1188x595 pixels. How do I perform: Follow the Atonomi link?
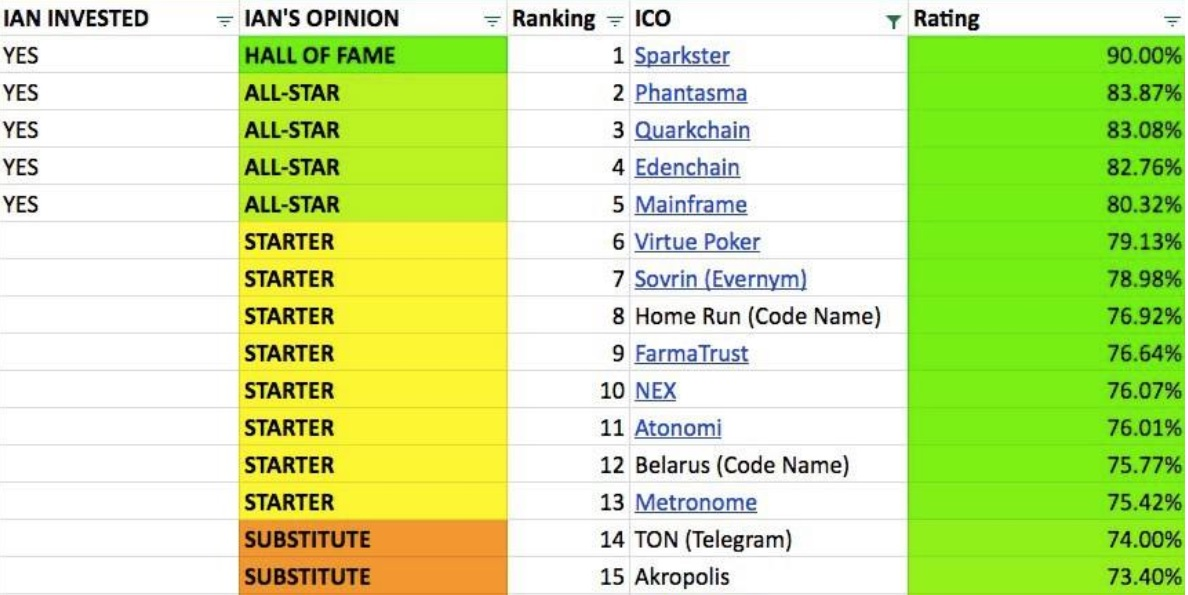coord(677,428)
